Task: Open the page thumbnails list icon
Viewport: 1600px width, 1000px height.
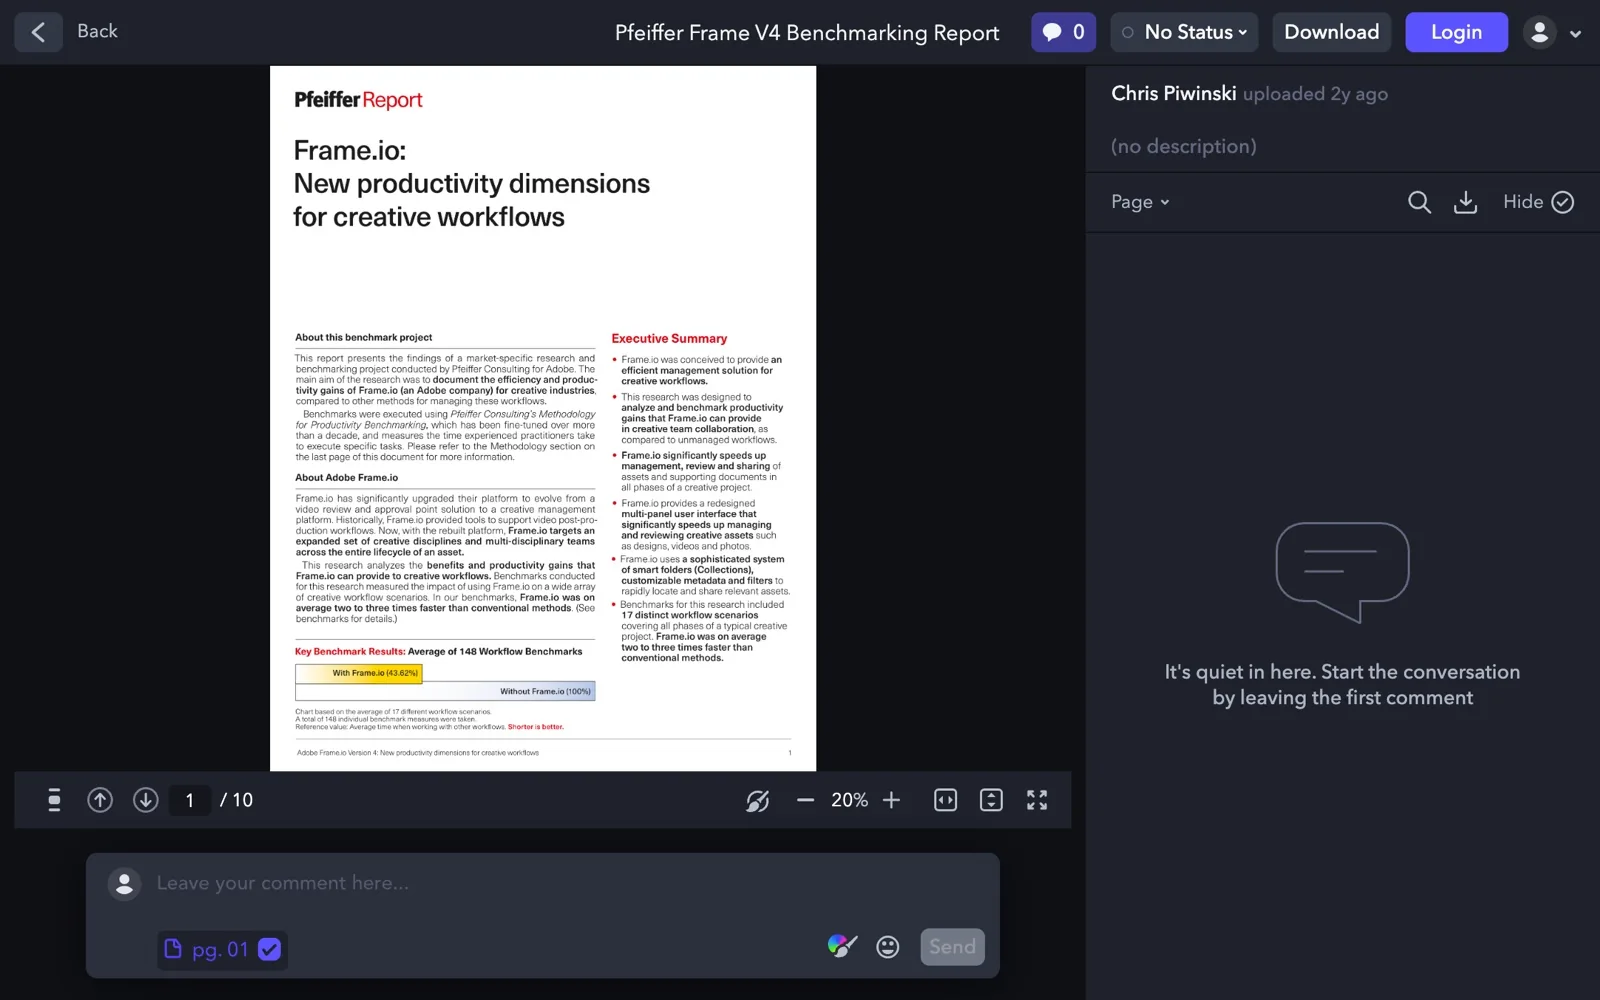Action: 54,800
